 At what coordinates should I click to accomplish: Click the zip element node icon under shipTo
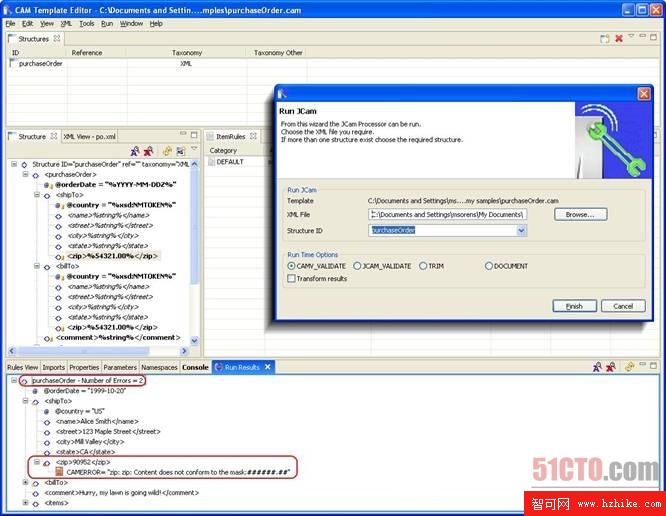(x=59, y=256)
